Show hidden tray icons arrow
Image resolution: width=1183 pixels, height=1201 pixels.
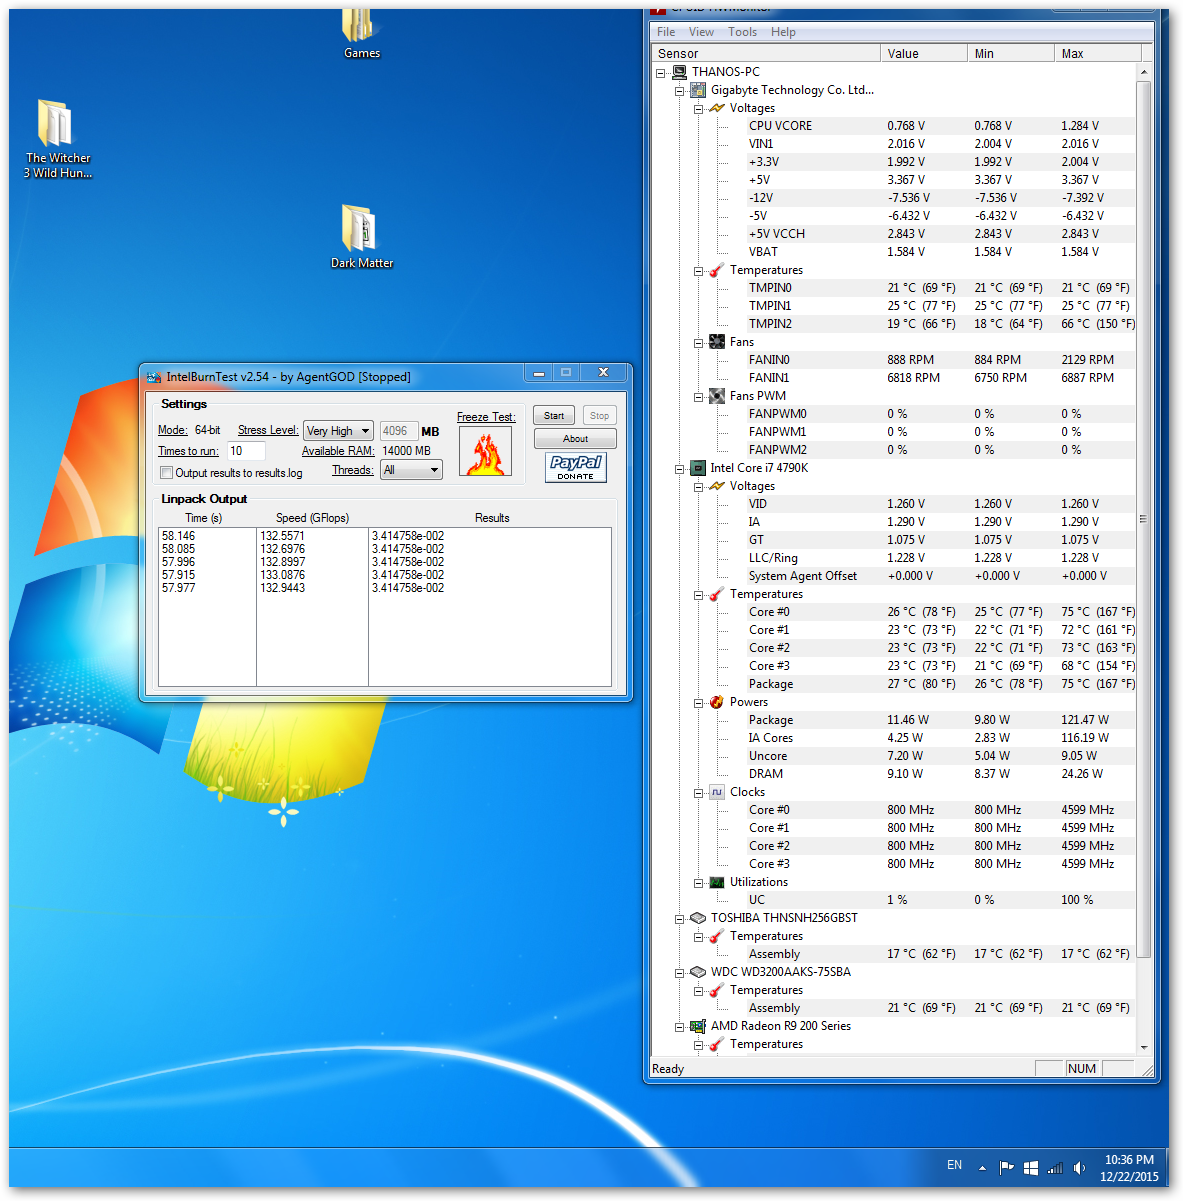[x=982, y=1167]
